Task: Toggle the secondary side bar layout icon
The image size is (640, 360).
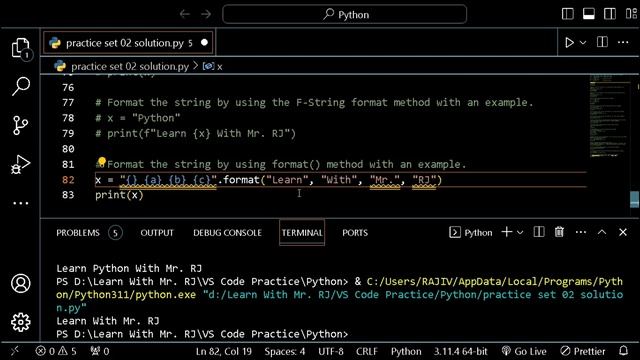Action: [610, 14]
